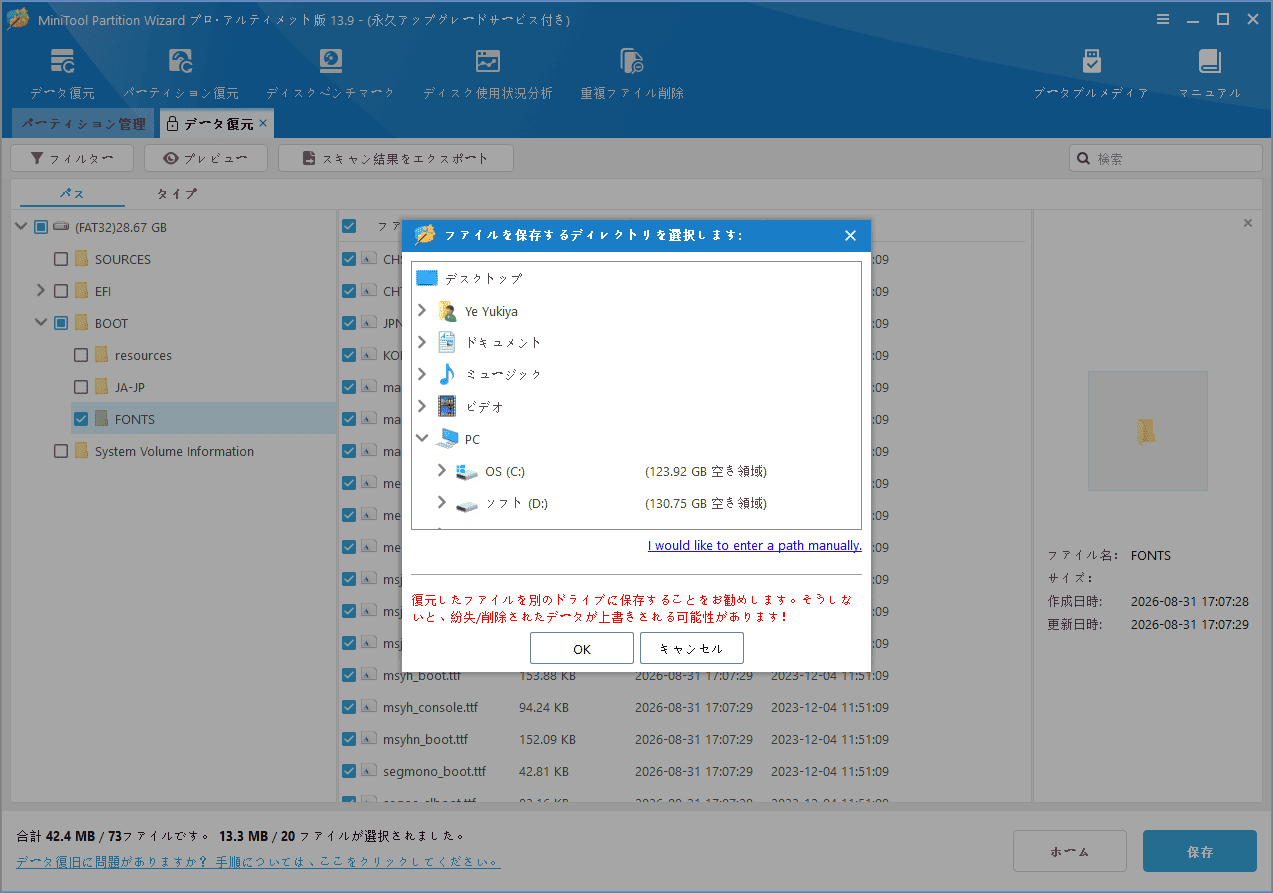Click the 保存 button
1273x893 pixels.
[1200, 852]
